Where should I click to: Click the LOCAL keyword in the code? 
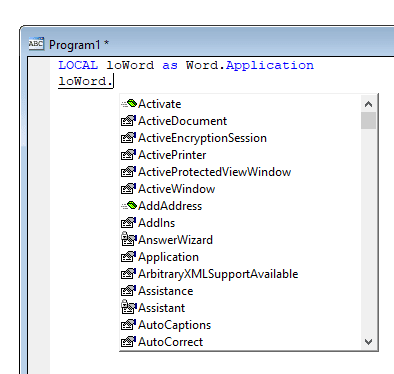tap(78, 65)
